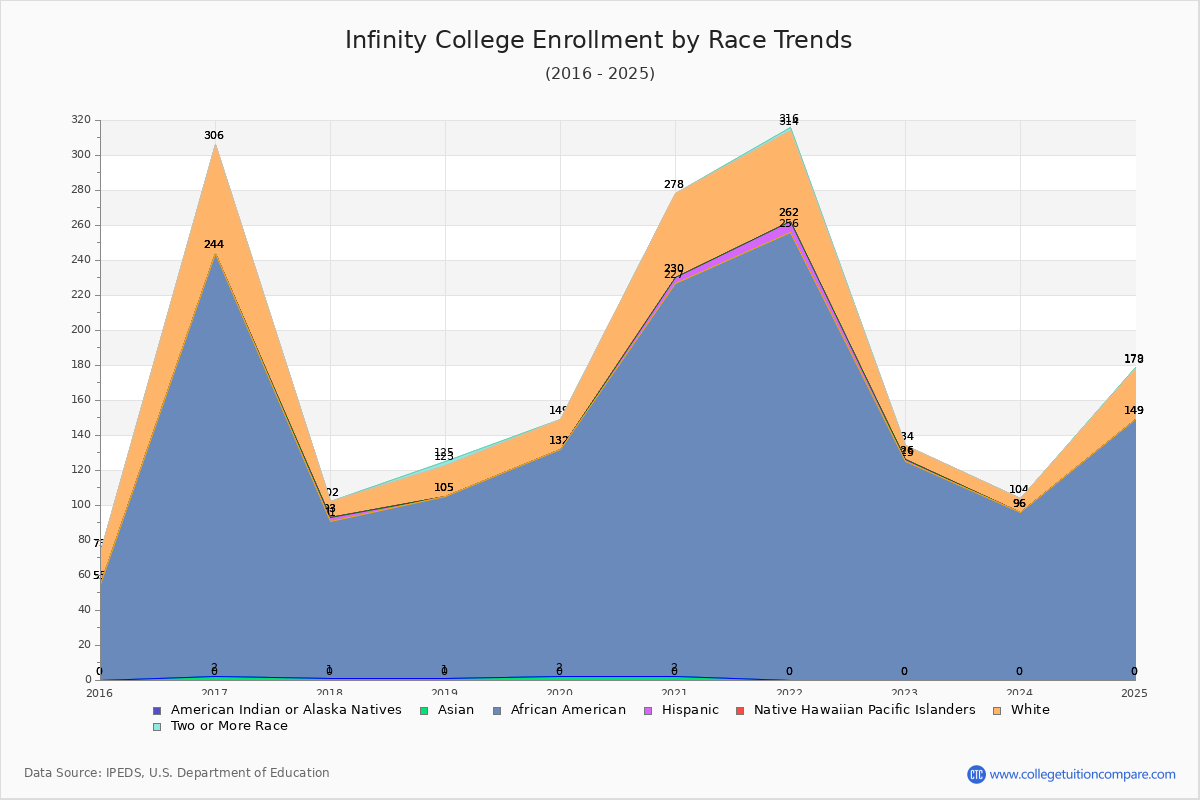The width and height of the screenshot is (1200, 800).
Task: Click the Data Source IPEDS text
Action: tap(177, 773)
